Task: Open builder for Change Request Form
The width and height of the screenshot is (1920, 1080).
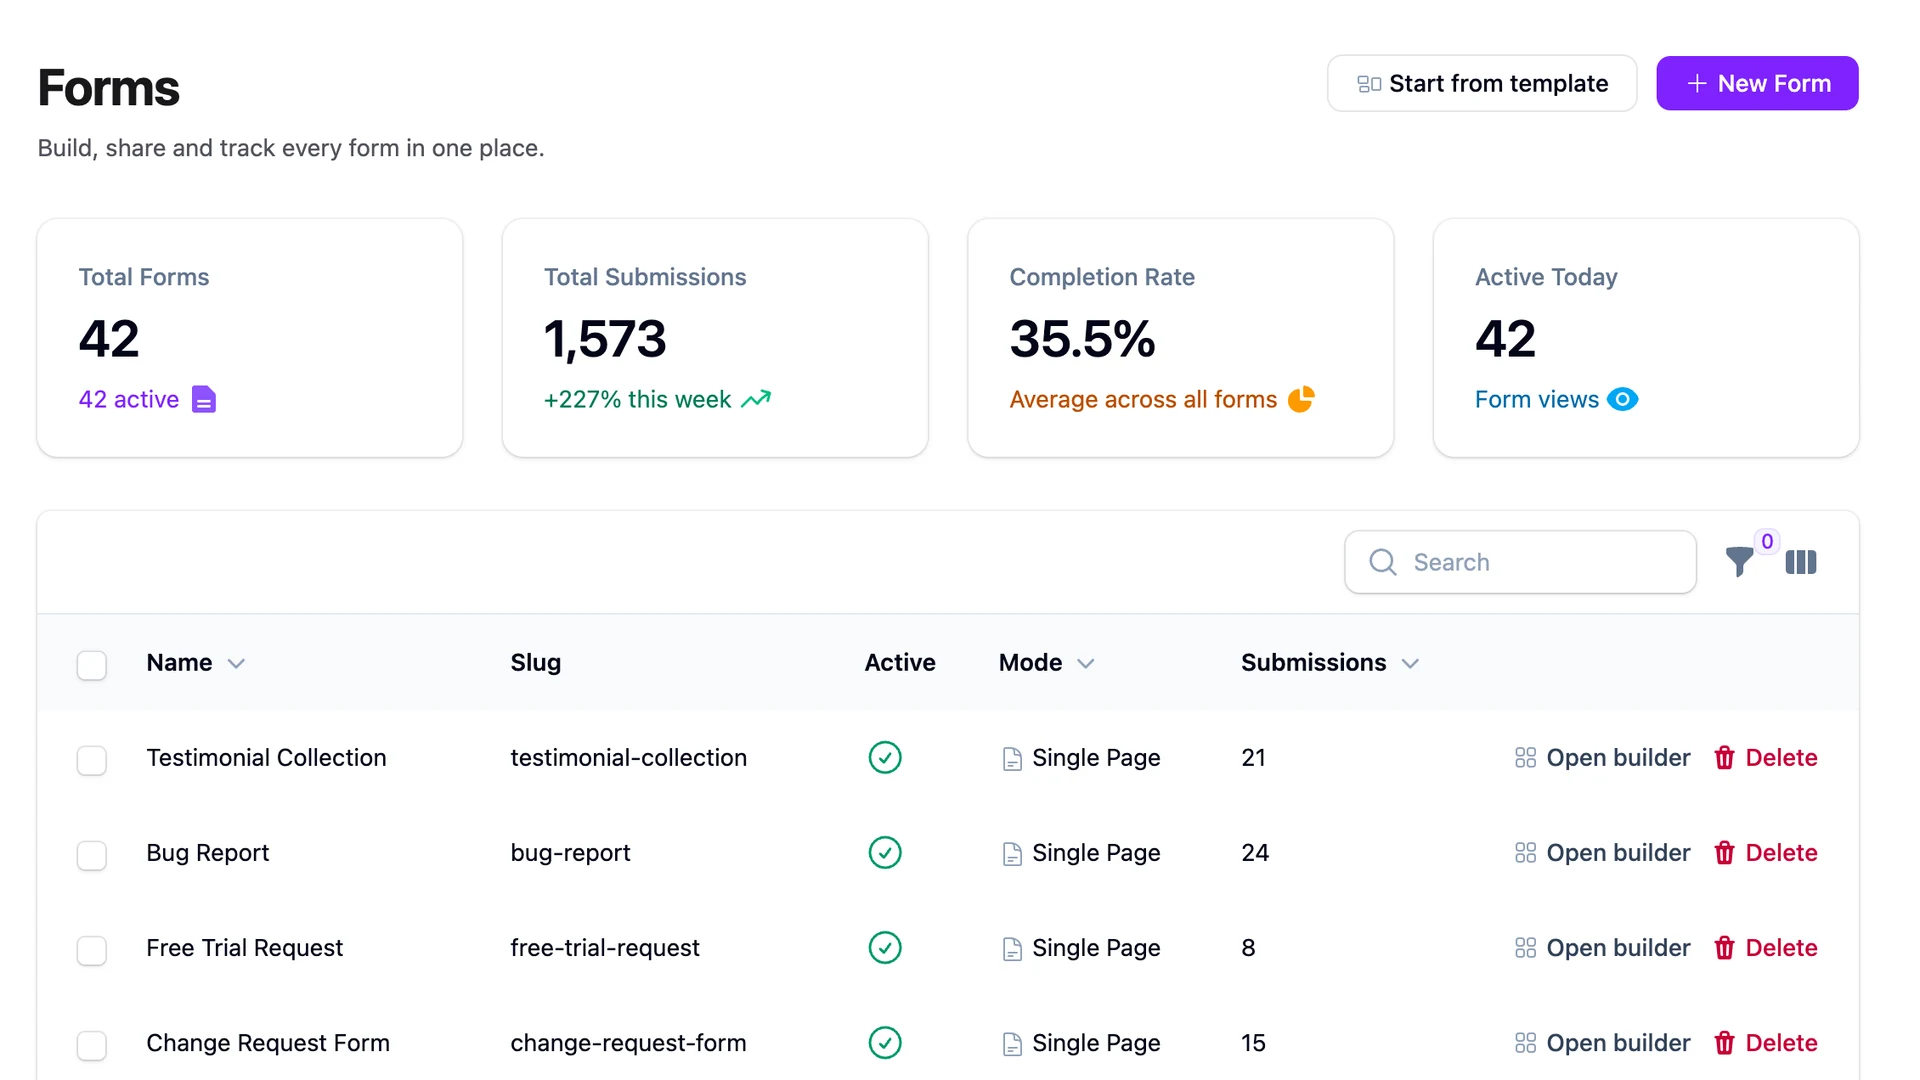Action: [x=1602, y=1043]
